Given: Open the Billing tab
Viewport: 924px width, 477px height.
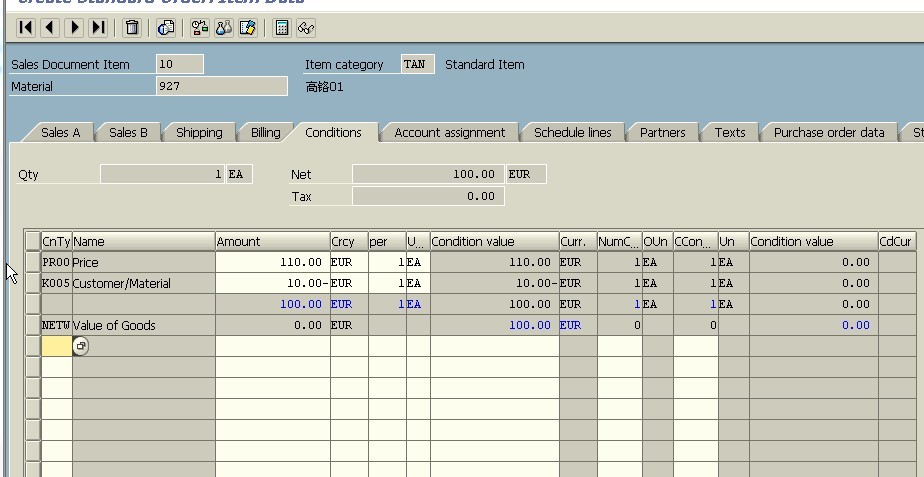Looking at the screenshot, I should tap(265, 133).
